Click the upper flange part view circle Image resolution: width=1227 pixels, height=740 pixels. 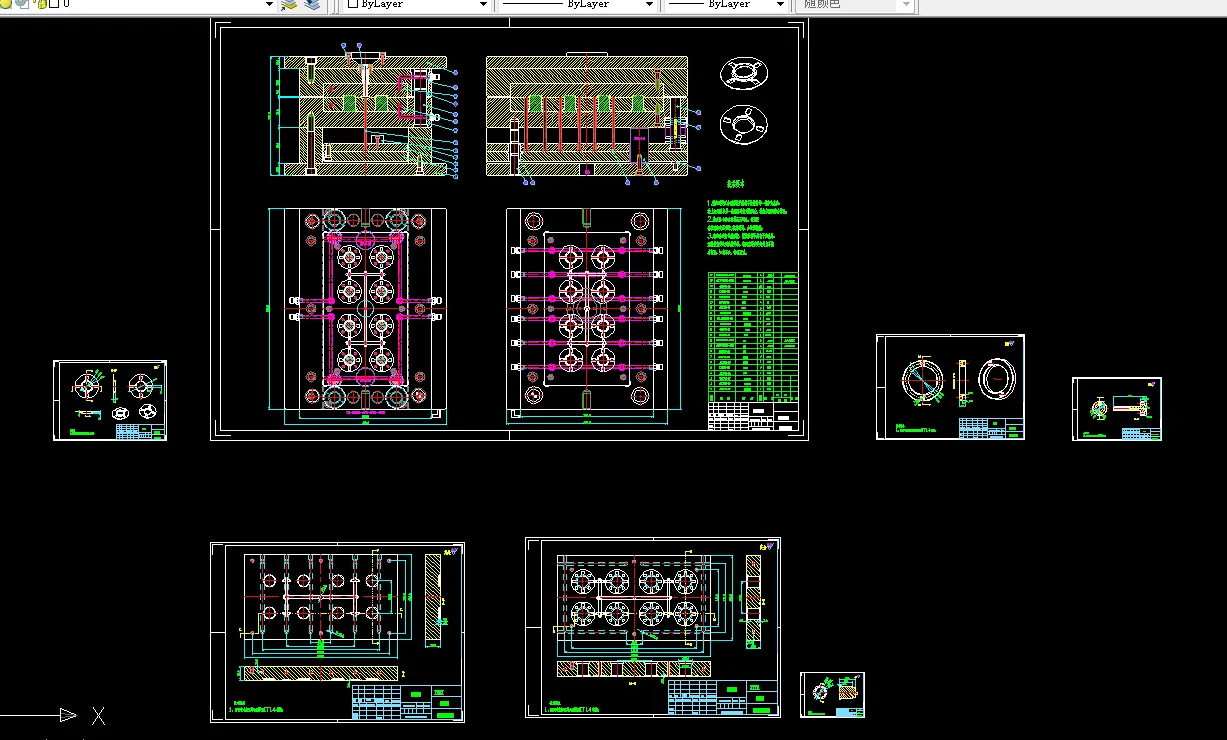[744, 73]
